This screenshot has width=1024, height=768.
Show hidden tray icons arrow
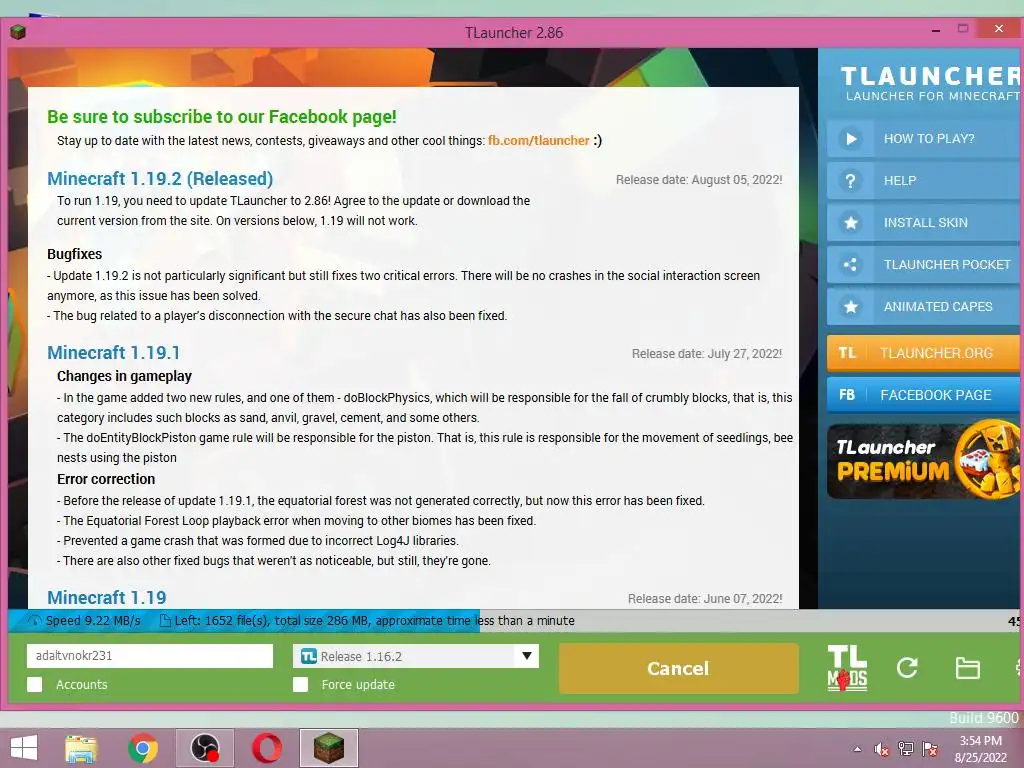point(857,749)
